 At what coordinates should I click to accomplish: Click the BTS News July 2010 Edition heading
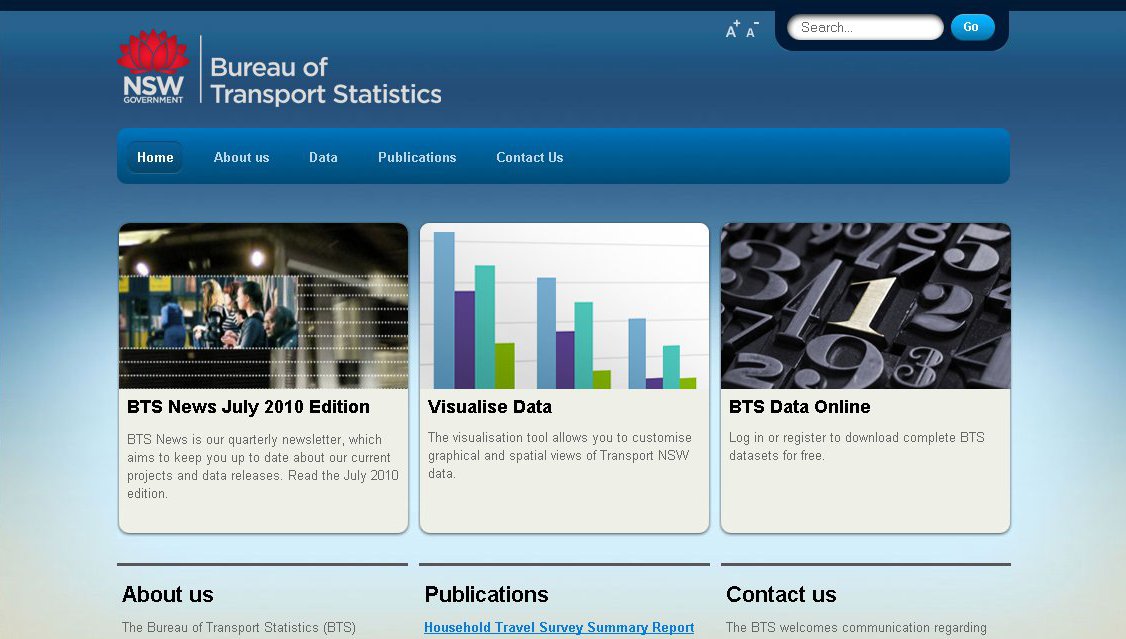(248, 407)
